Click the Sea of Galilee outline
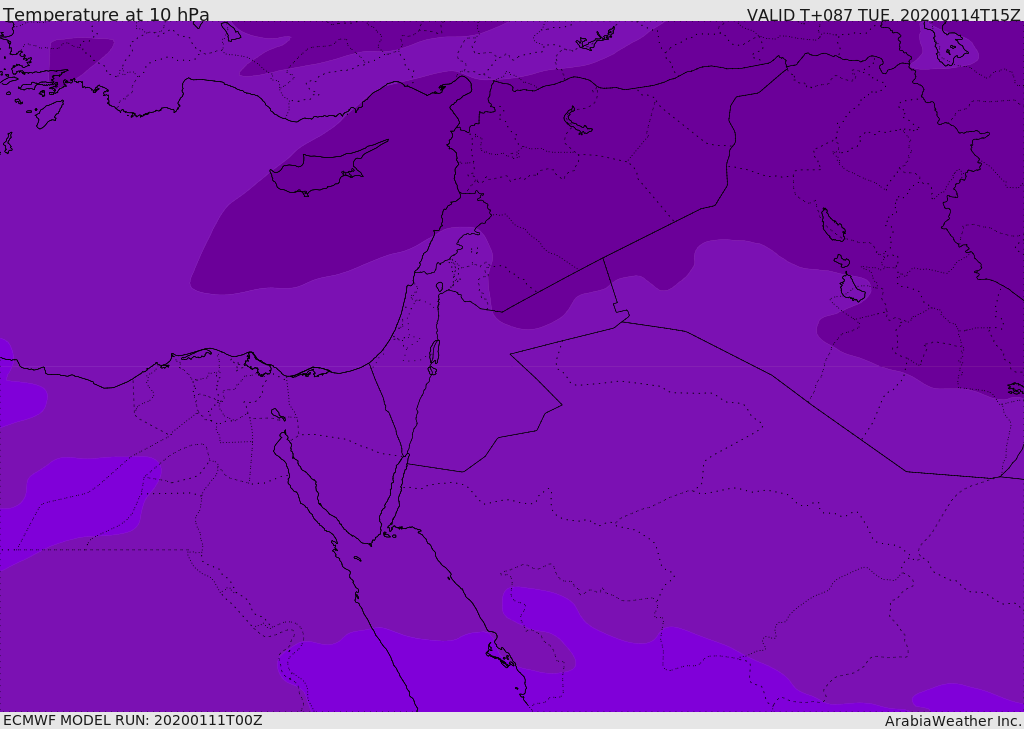The height and width of the screenshot is (729, 1024). click(440, 287)
